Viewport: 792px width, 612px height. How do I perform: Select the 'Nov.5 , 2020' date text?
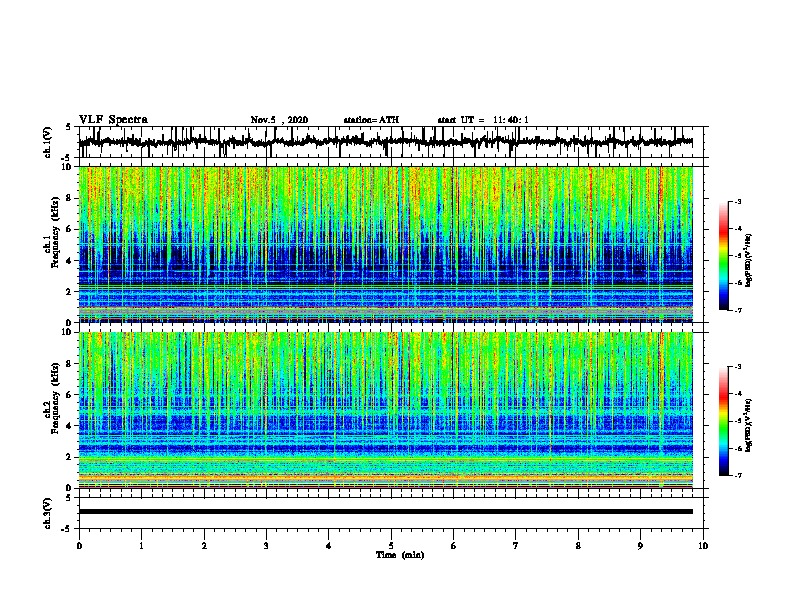[279, 120]
